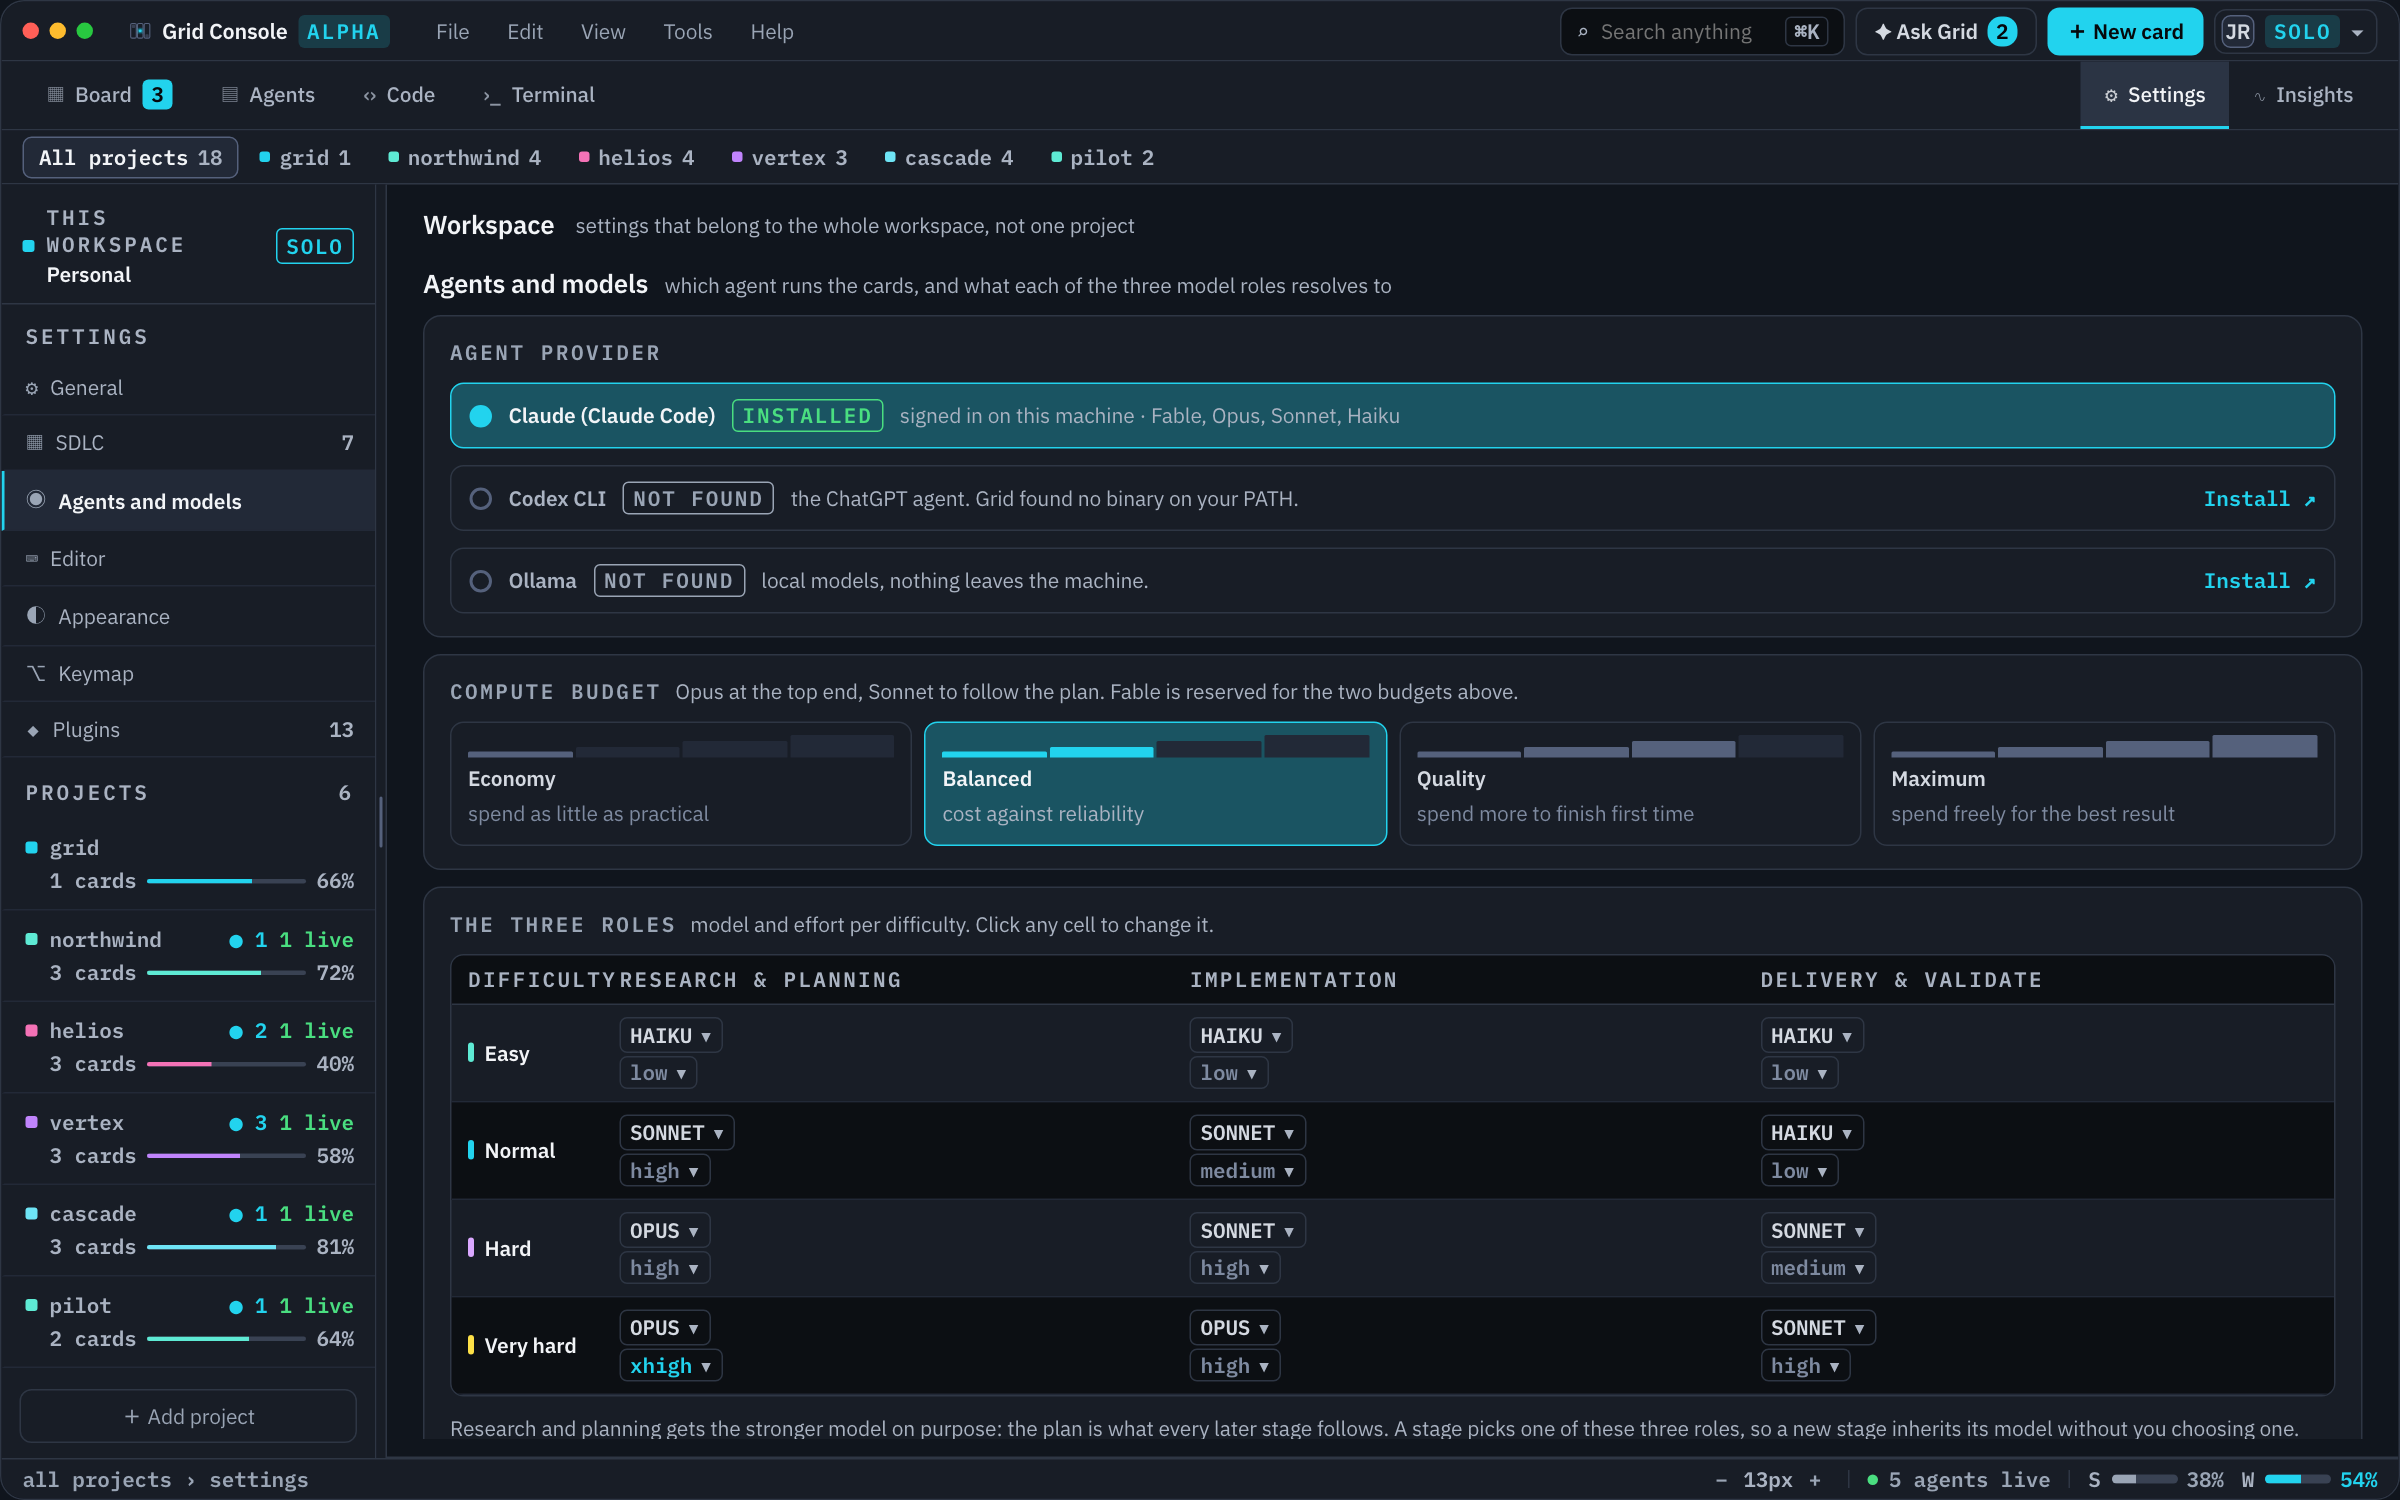Image resolution: width=2400 pixels, height=1500 pixels.
Task: Toggle the cascade 4 project filter
Action: pos(949,158)
